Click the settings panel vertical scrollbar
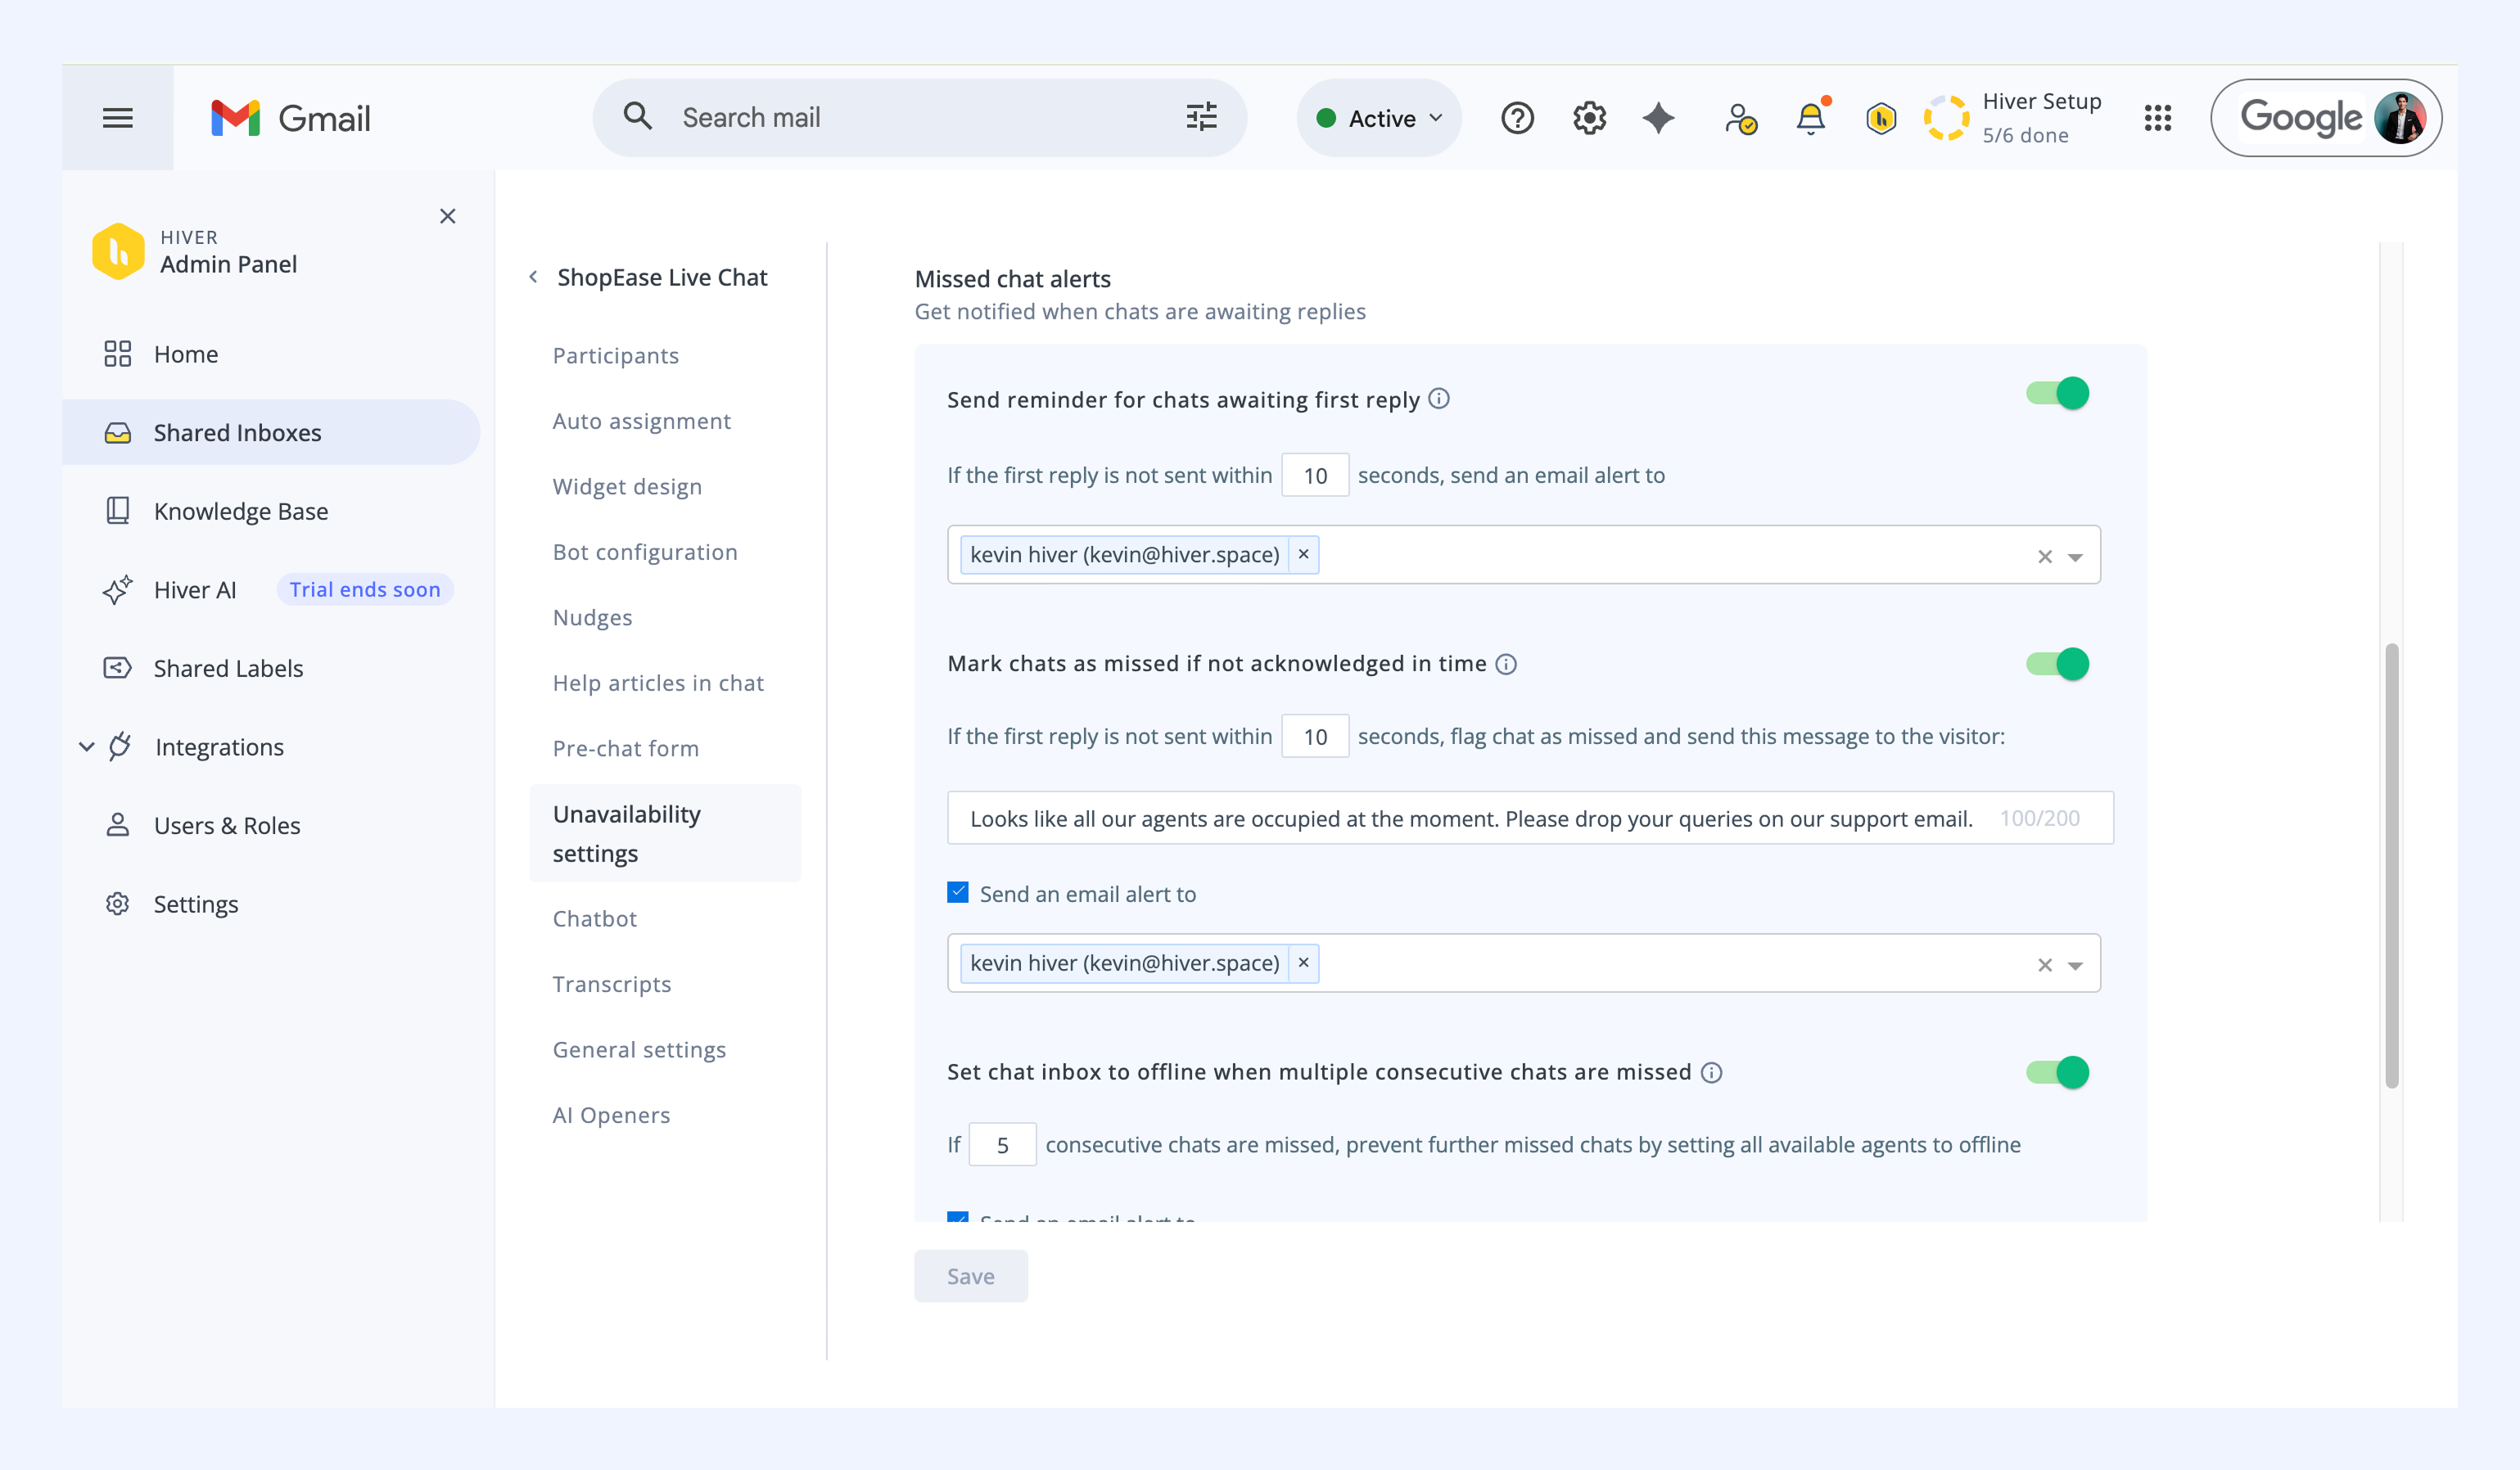Screen dimensions: 2520x1470 (x=2391, y=865)
